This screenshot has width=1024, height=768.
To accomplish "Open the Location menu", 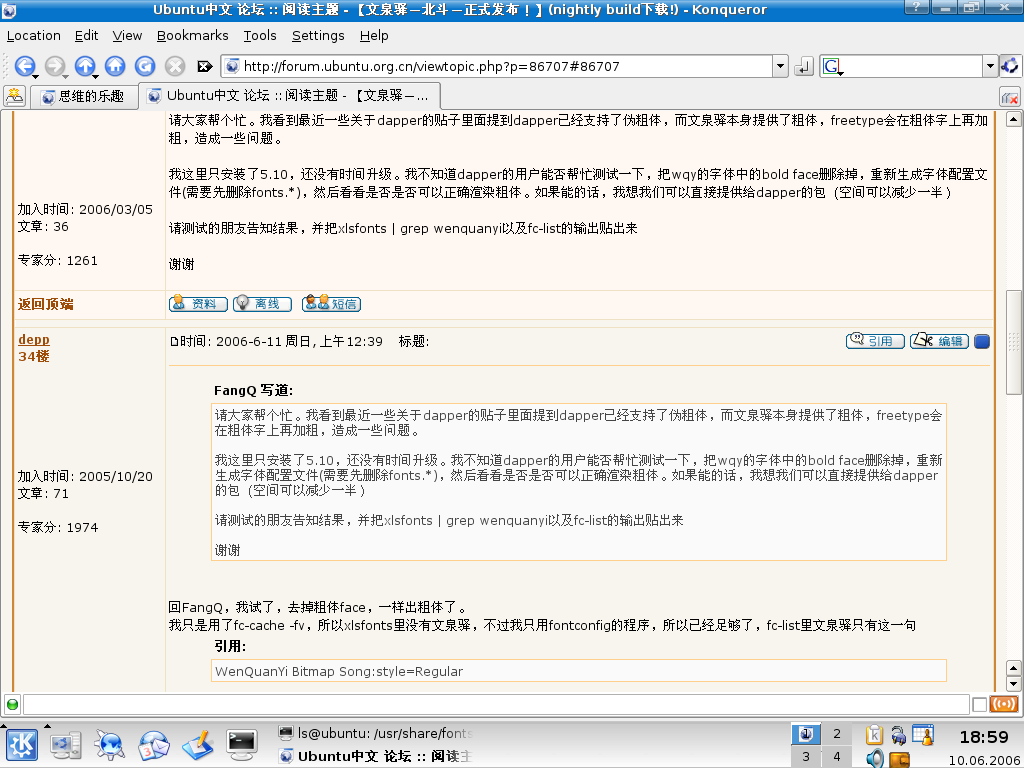I will click(33, 35).
